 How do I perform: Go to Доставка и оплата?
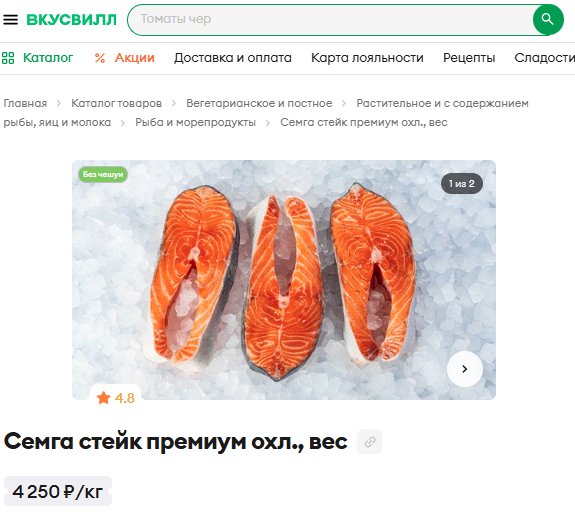pyautogui.click(x=233, y=58)
